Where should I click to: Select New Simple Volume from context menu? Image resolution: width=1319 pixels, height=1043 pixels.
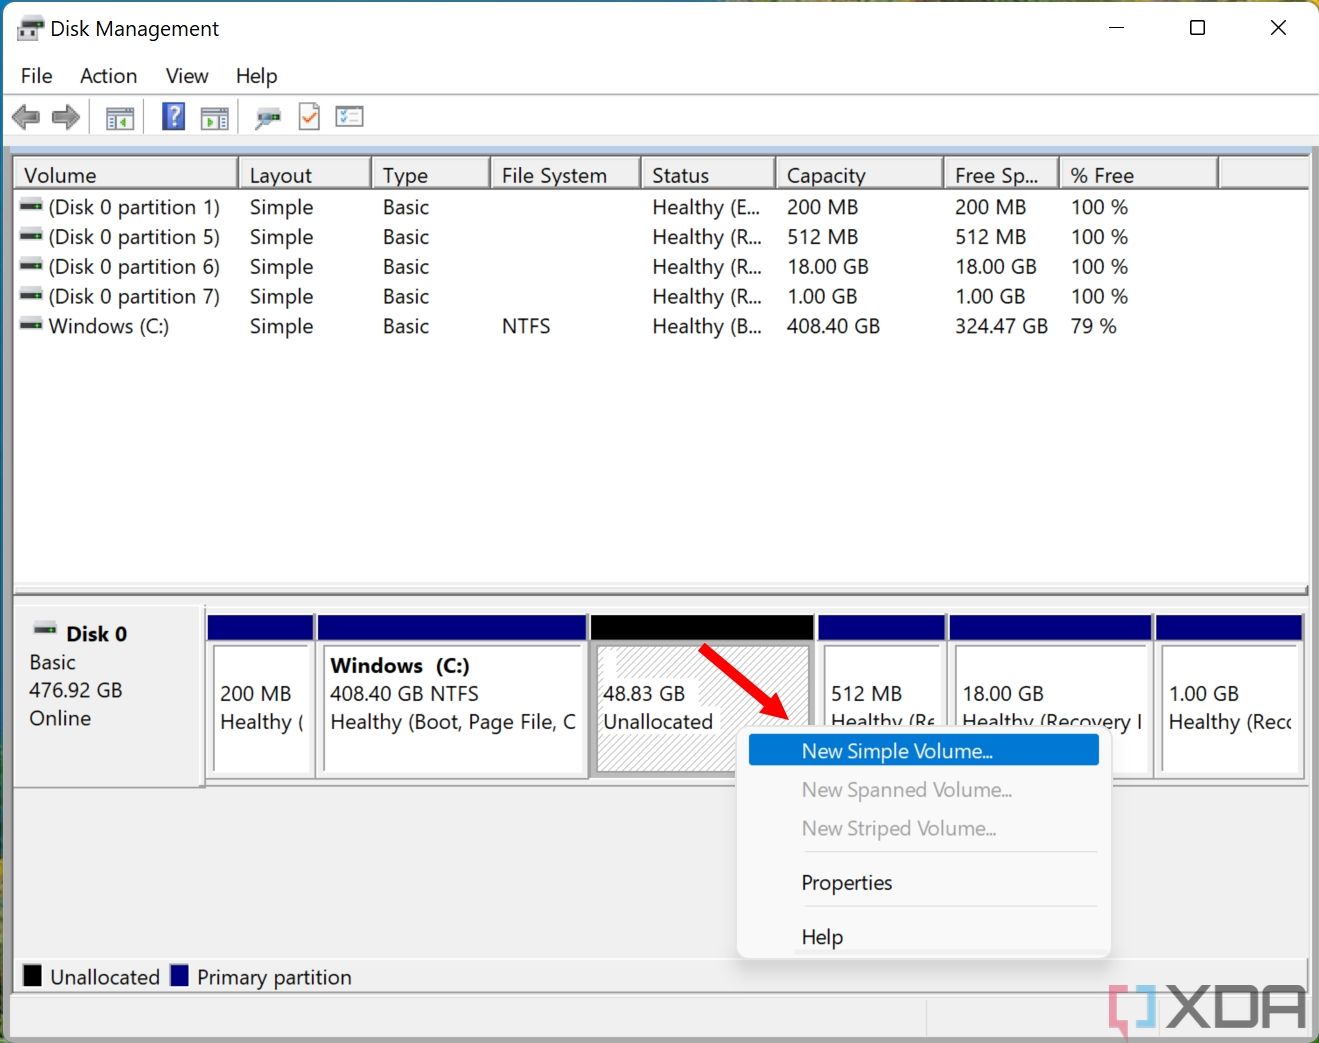[895, 750]
